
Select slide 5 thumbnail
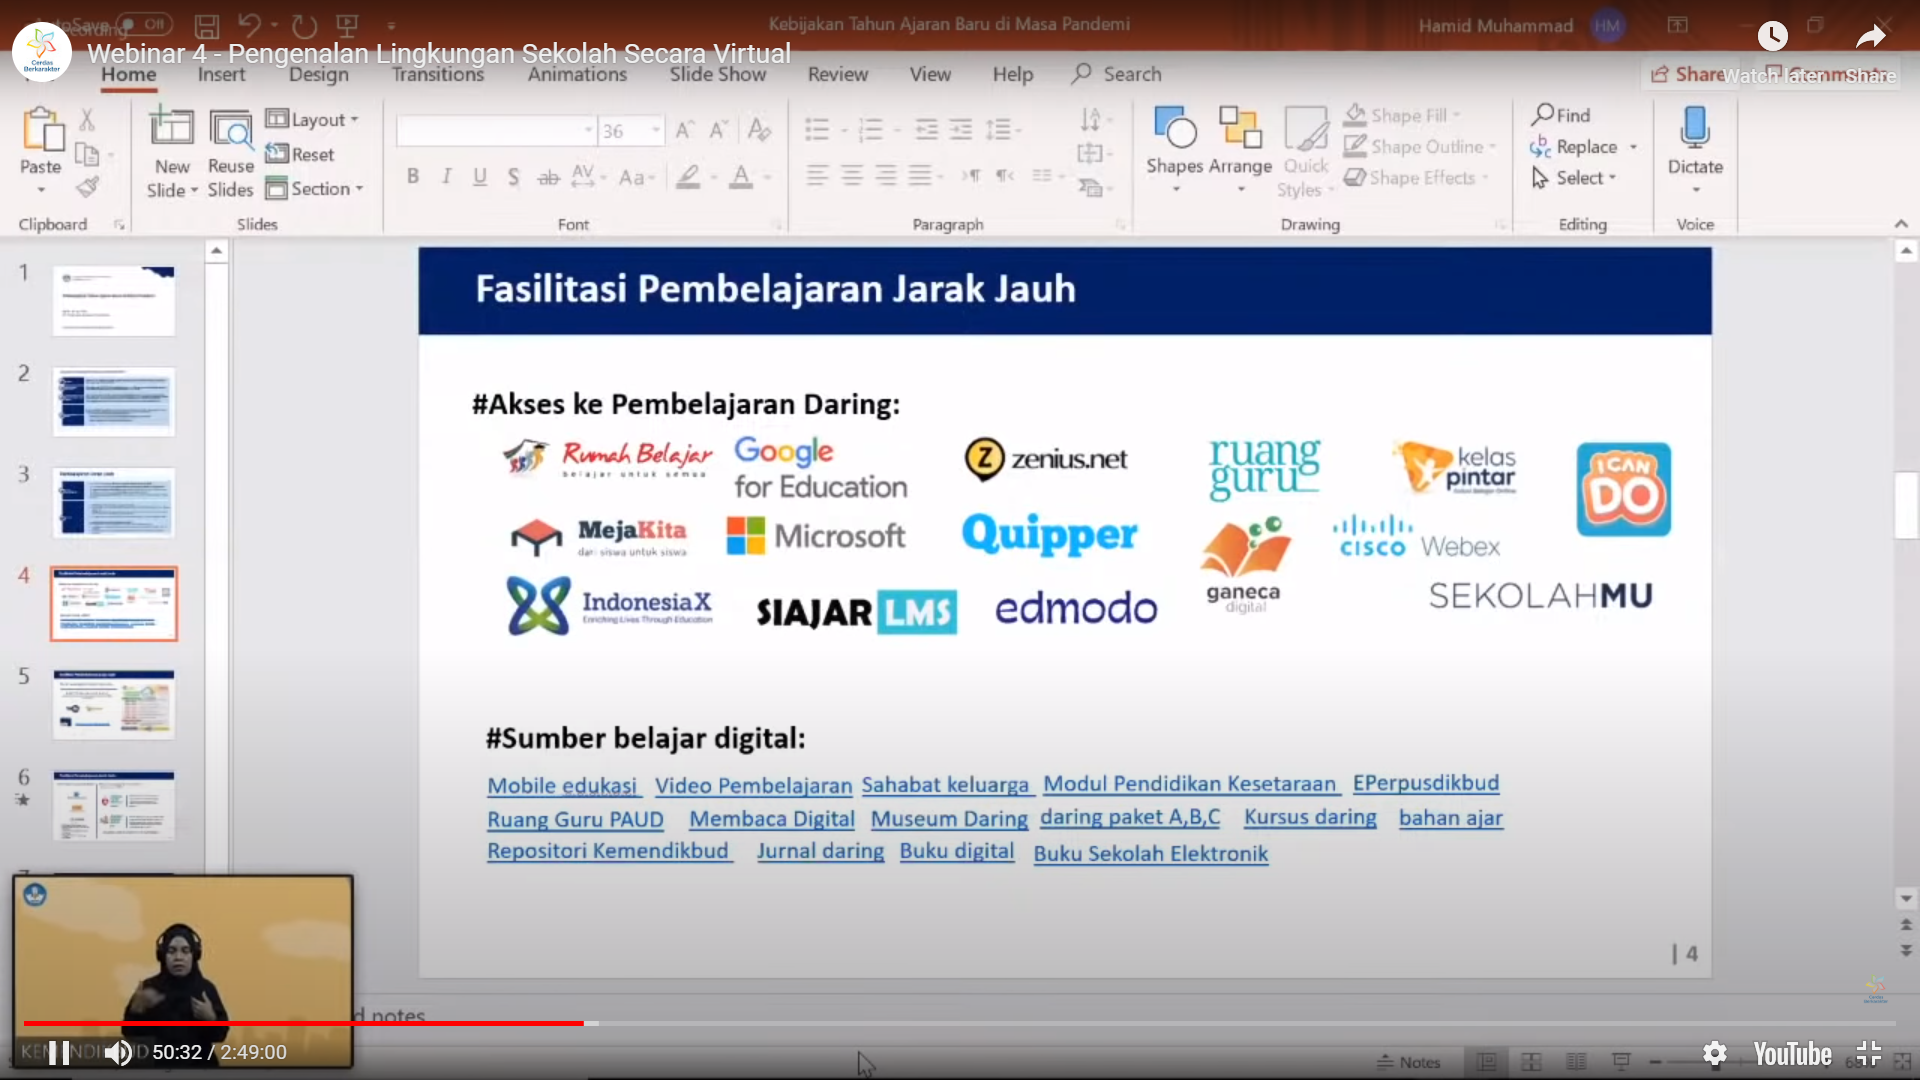114,704
